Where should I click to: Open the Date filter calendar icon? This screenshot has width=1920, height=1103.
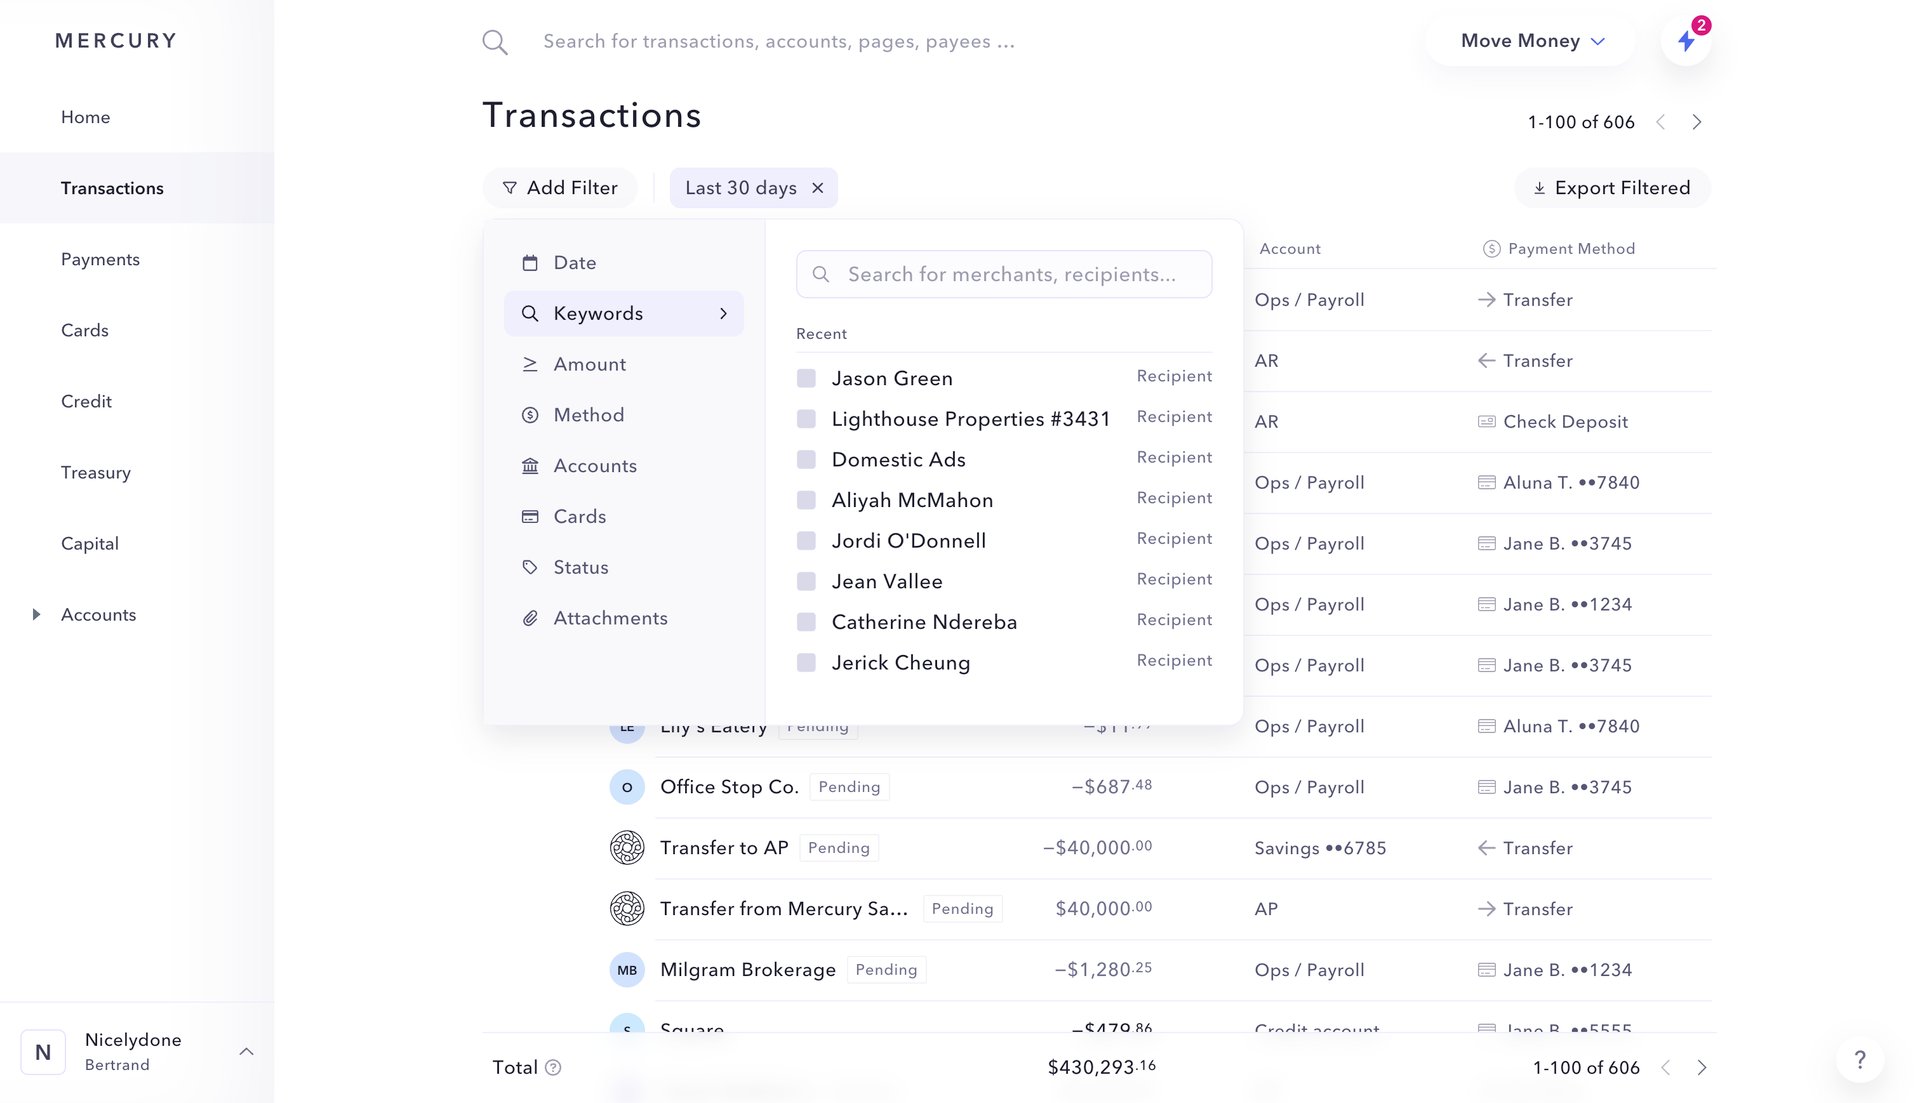click(531, 262)
